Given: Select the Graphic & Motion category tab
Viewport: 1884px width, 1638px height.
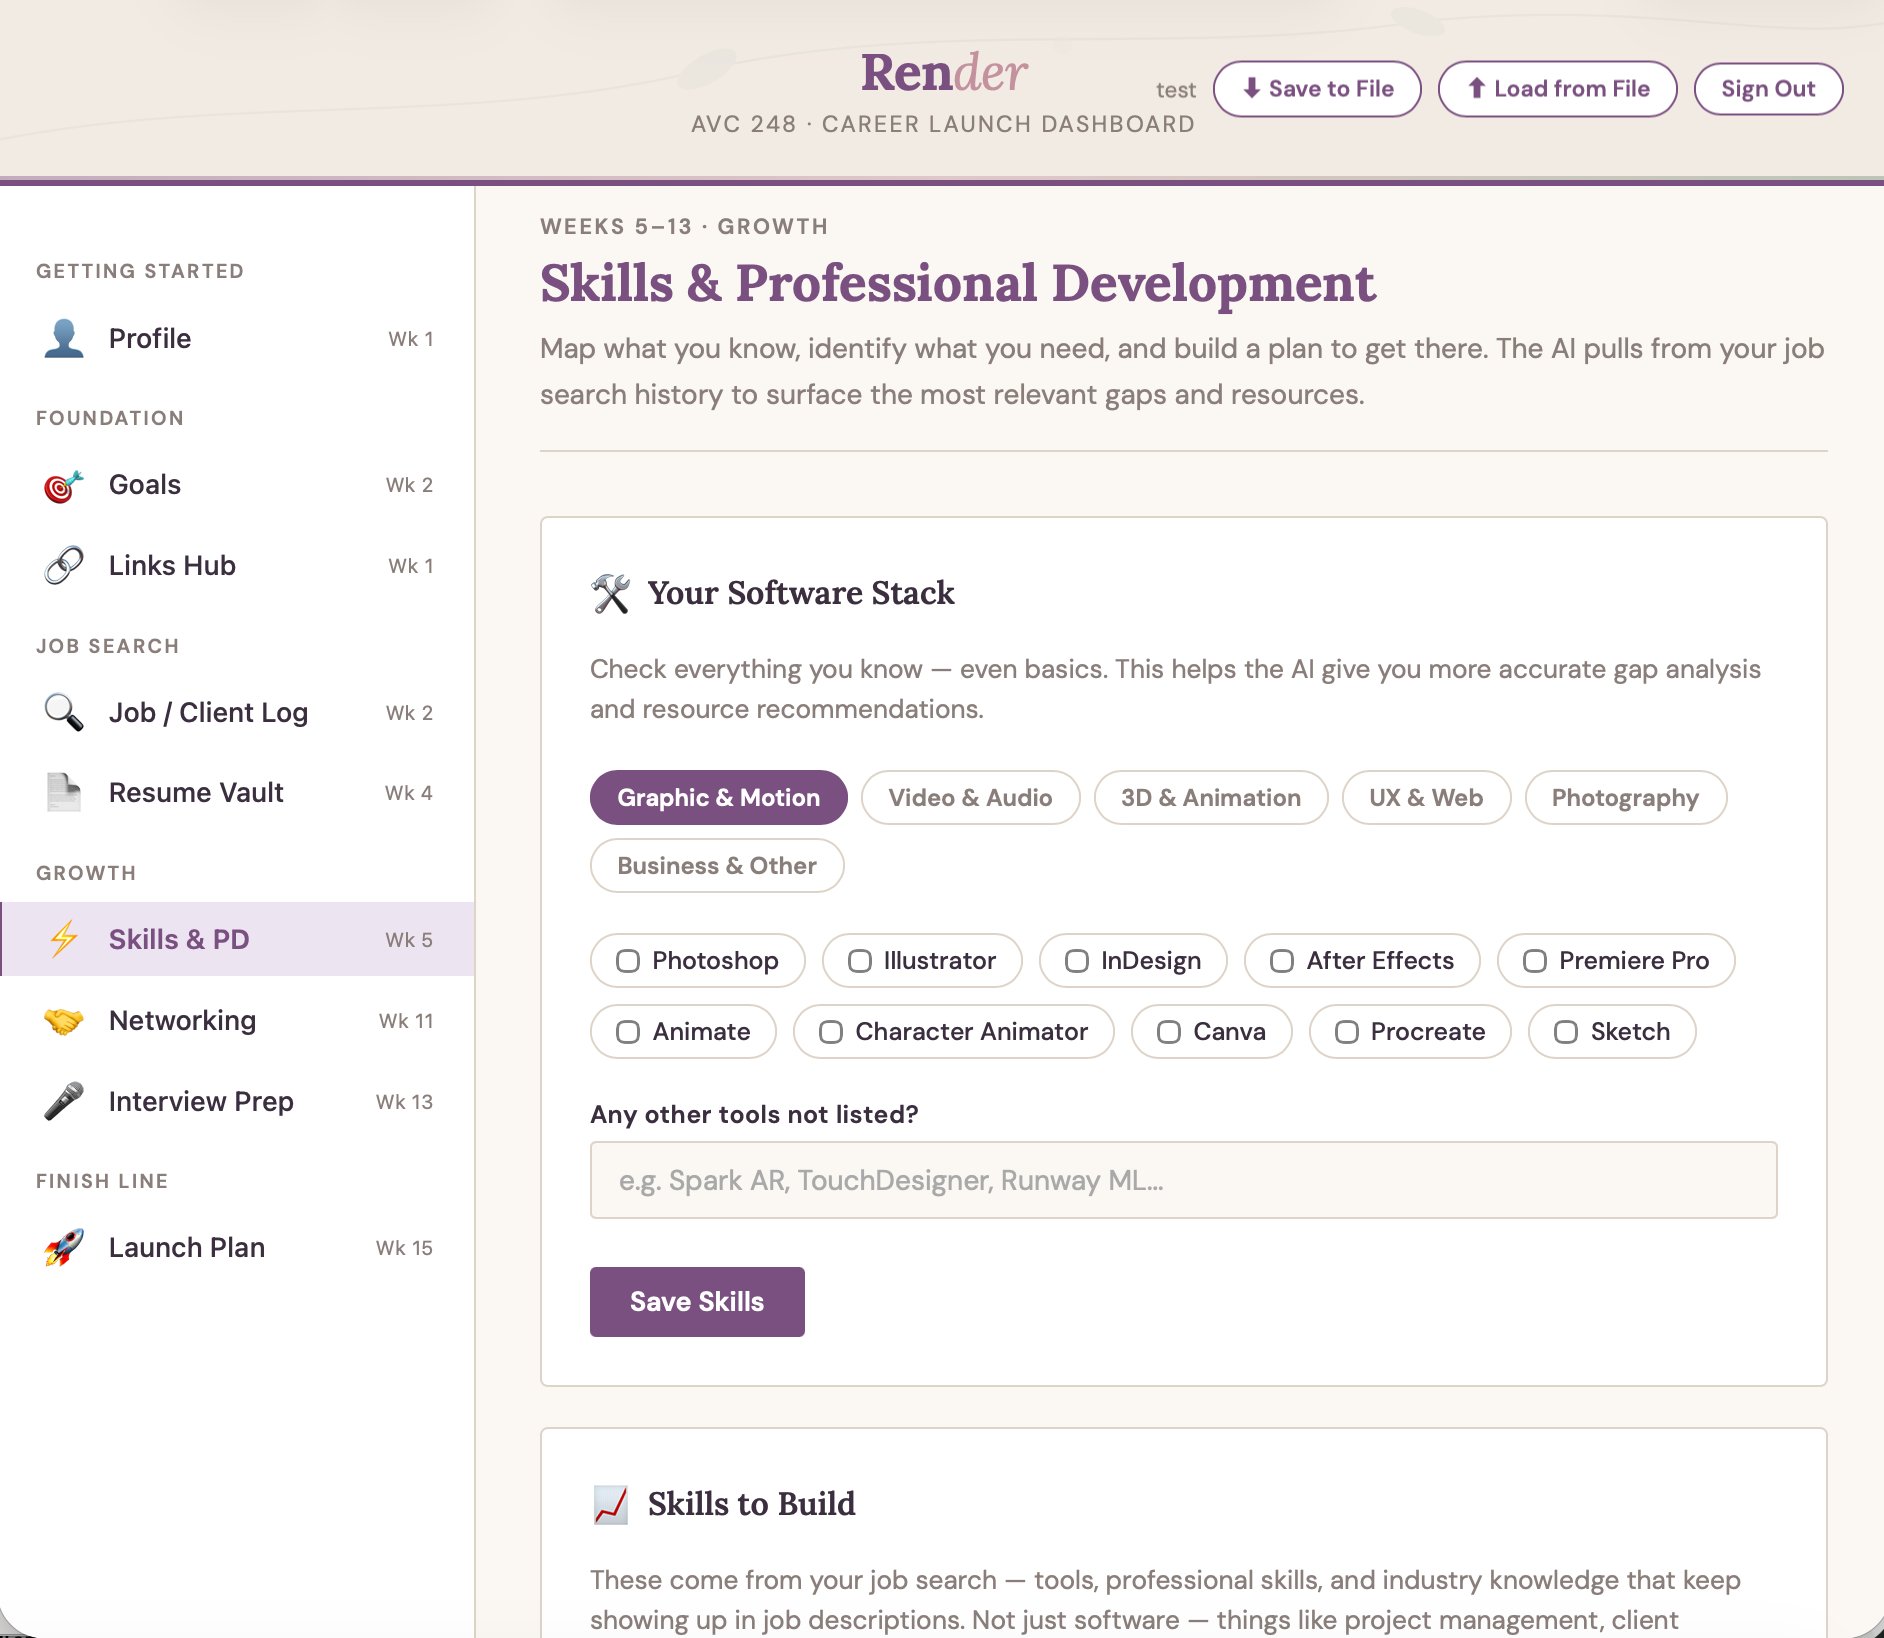Looking at the screenshot, I should click(718, 797).
